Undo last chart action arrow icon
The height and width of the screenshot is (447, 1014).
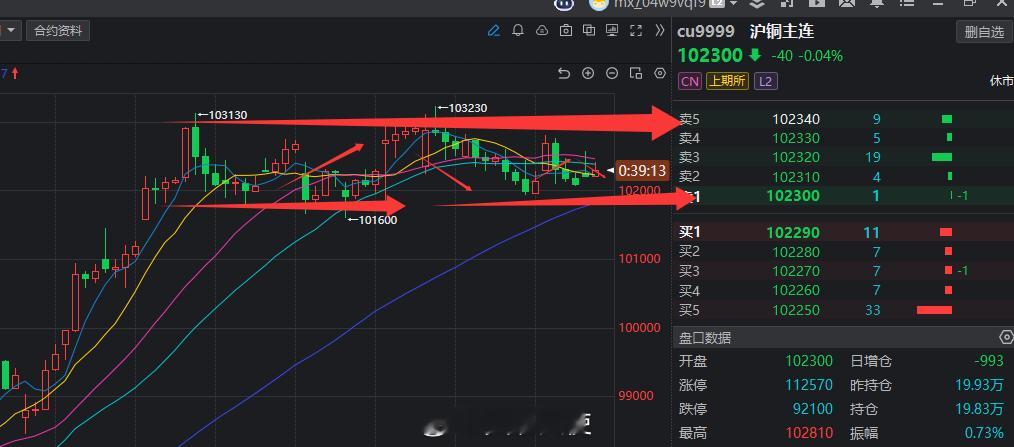[564, 73]
